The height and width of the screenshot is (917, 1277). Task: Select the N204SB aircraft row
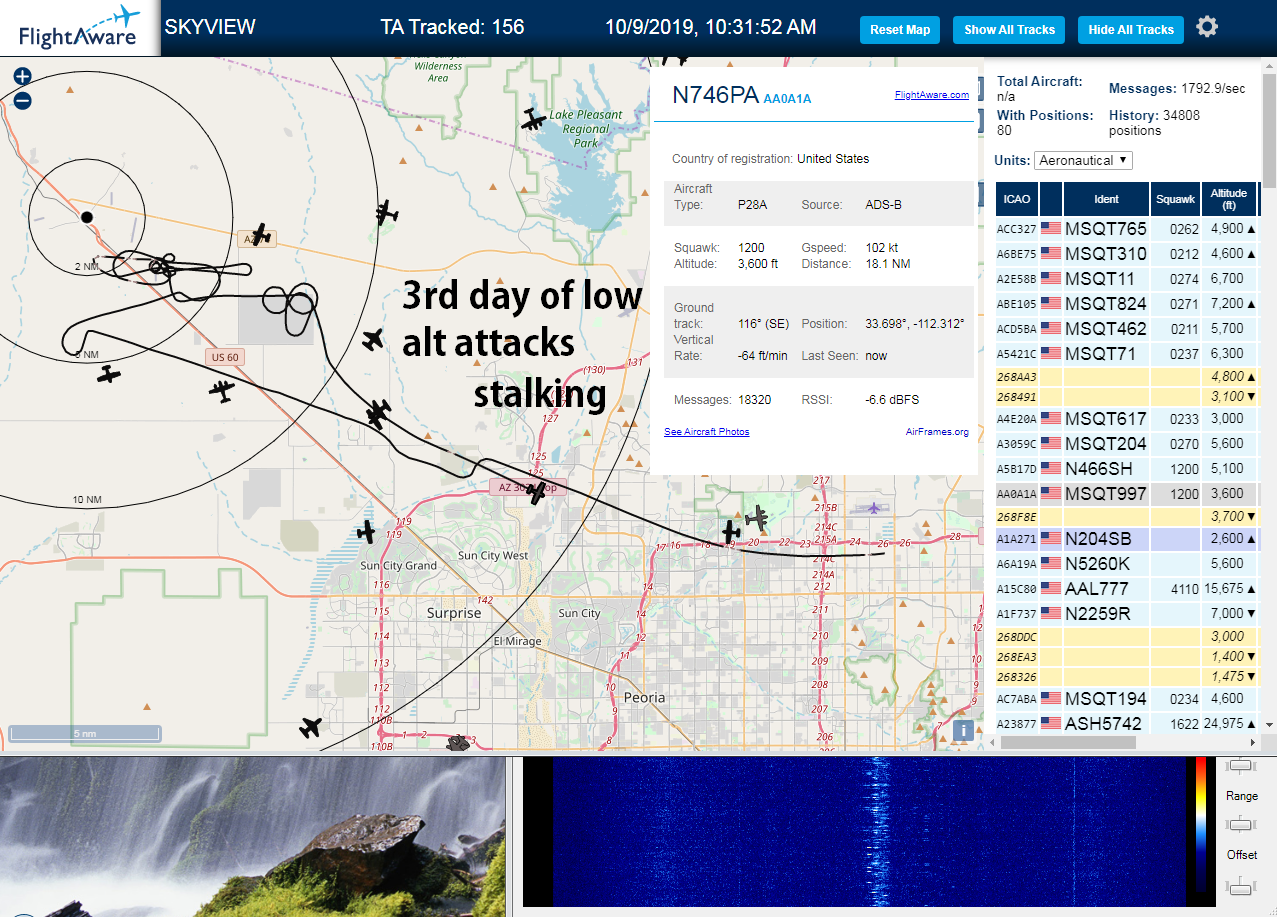click(x=1128, y=539)
